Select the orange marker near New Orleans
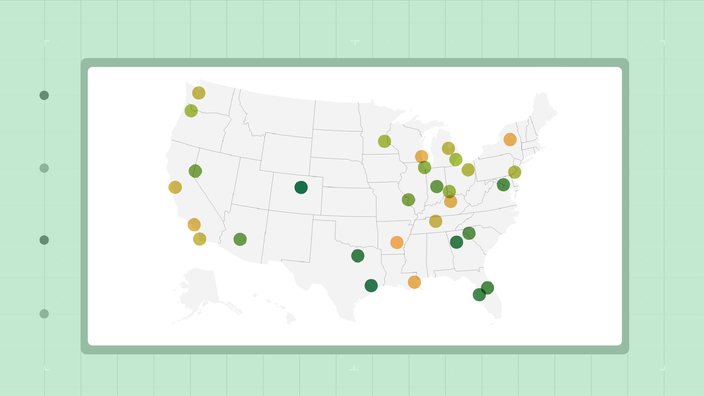Image resolution: width=704 pixels, height=396 pixels. pos(414,282)
